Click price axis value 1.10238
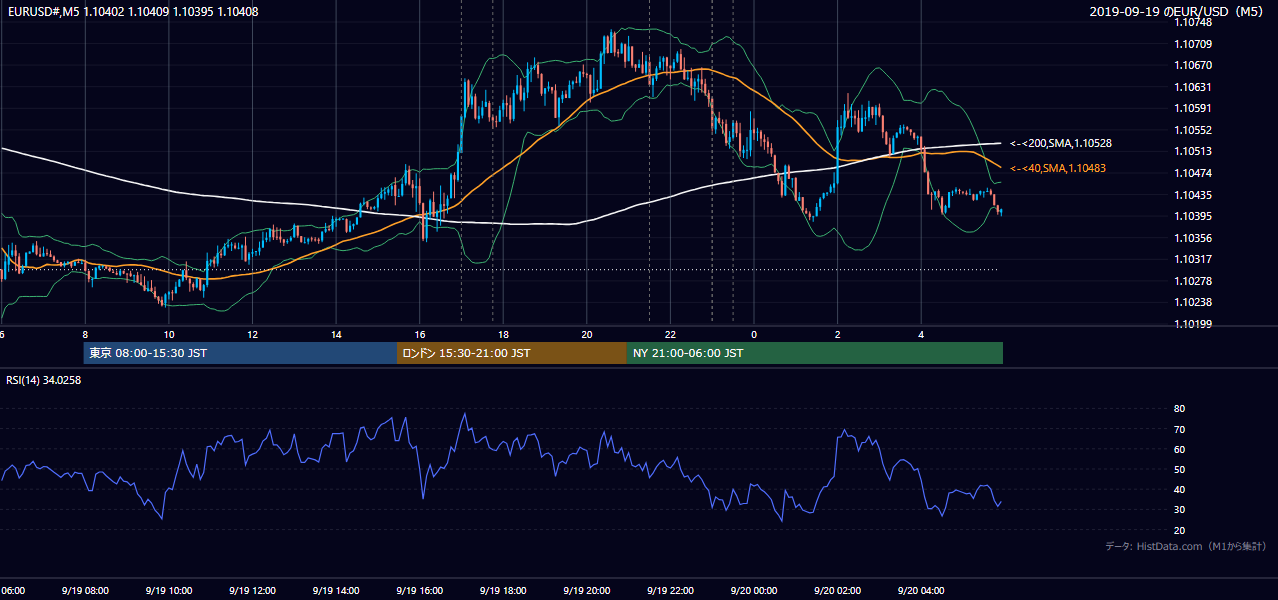Screen dimensions: 1278x600 click(1192, 302)
